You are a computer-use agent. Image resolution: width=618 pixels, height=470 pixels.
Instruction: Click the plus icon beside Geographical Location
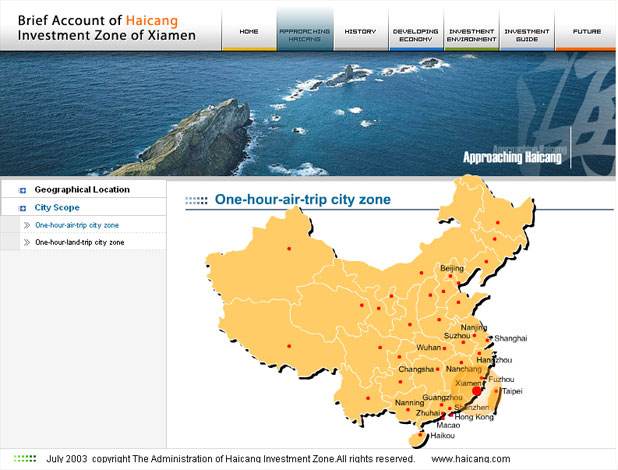coord(22,190)
